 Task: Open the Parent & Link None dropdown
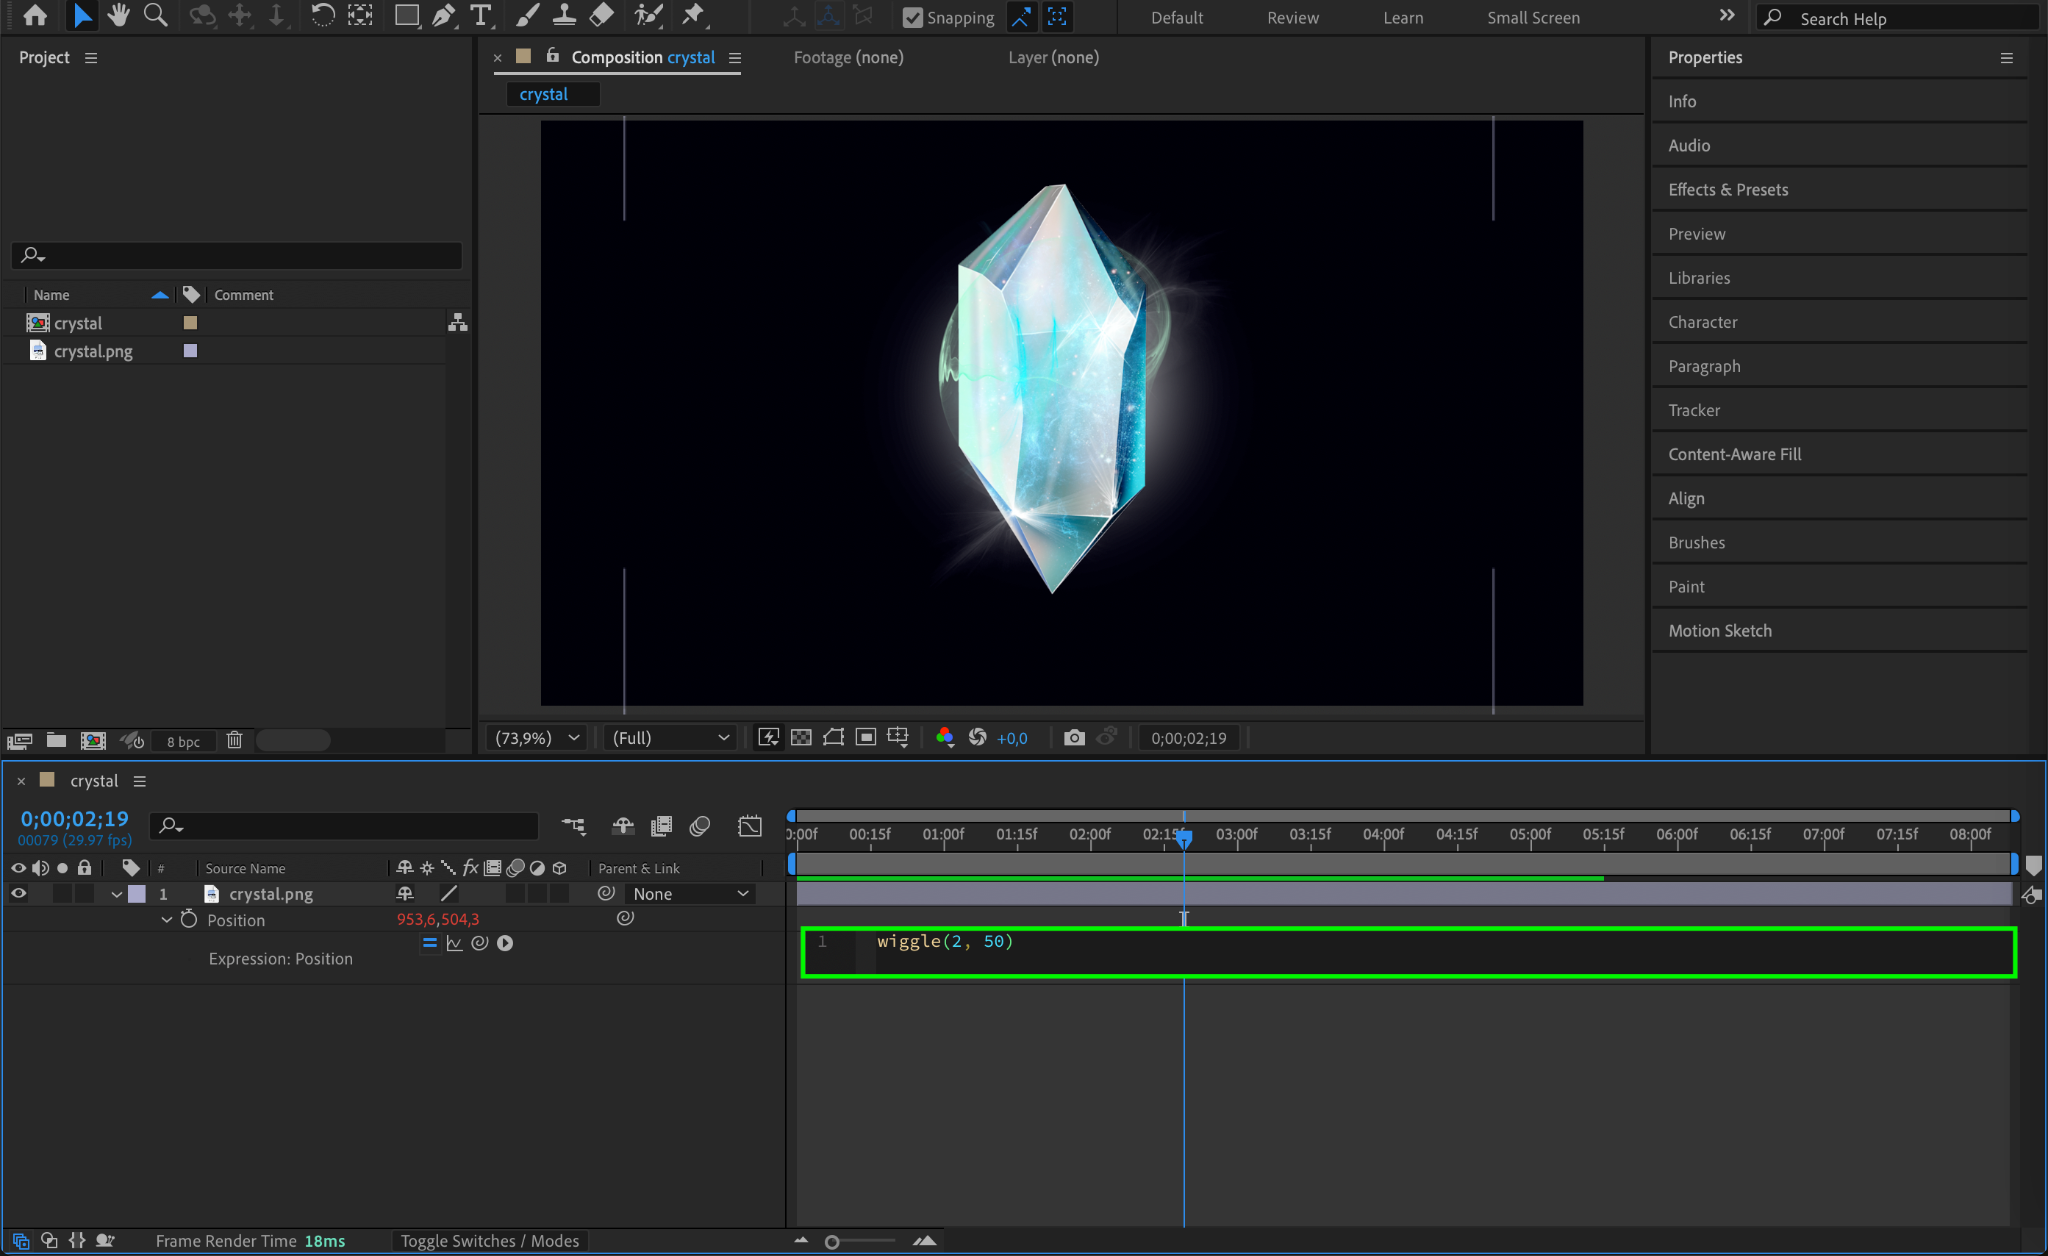click(x=690, y=894)
